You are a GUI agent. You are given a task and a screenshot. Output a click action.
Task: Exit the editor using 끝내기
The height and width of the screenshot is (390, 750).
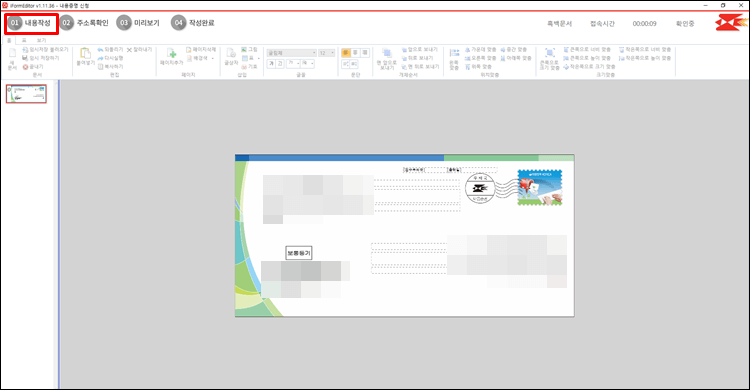(x=33, y=67)
